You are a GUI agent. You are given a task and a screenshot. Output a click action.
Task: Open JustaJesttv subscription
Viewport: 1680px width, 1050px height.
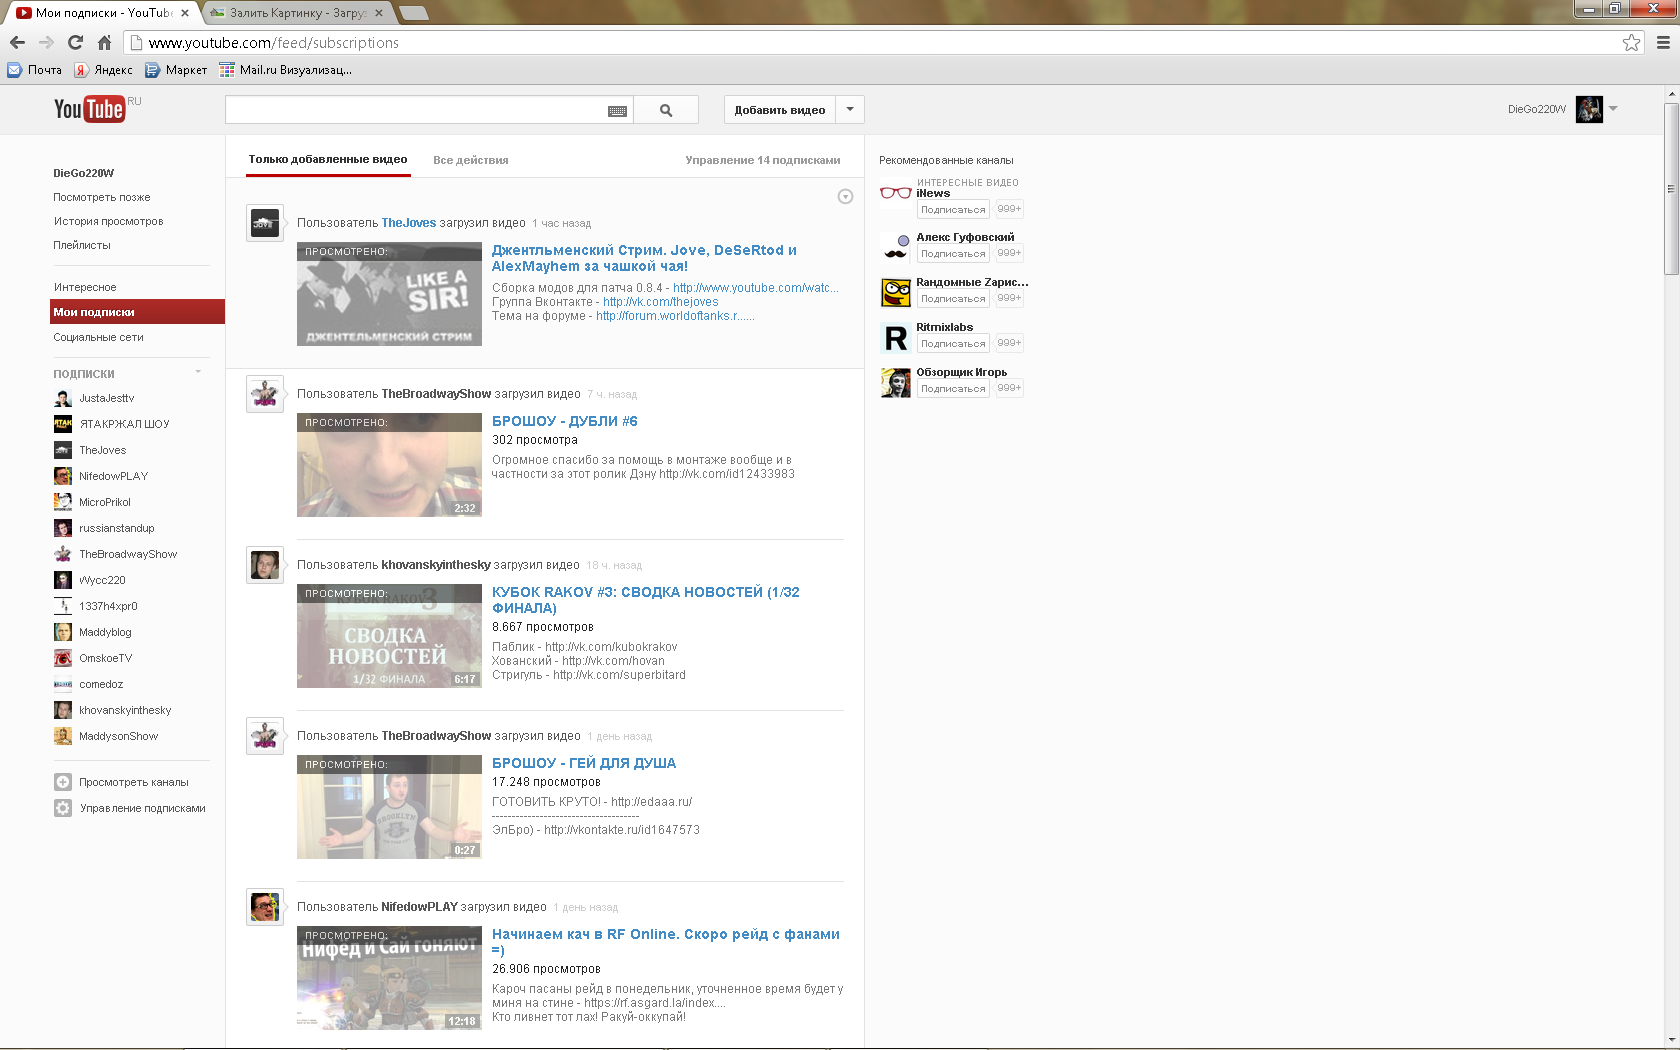pos(106,398)
